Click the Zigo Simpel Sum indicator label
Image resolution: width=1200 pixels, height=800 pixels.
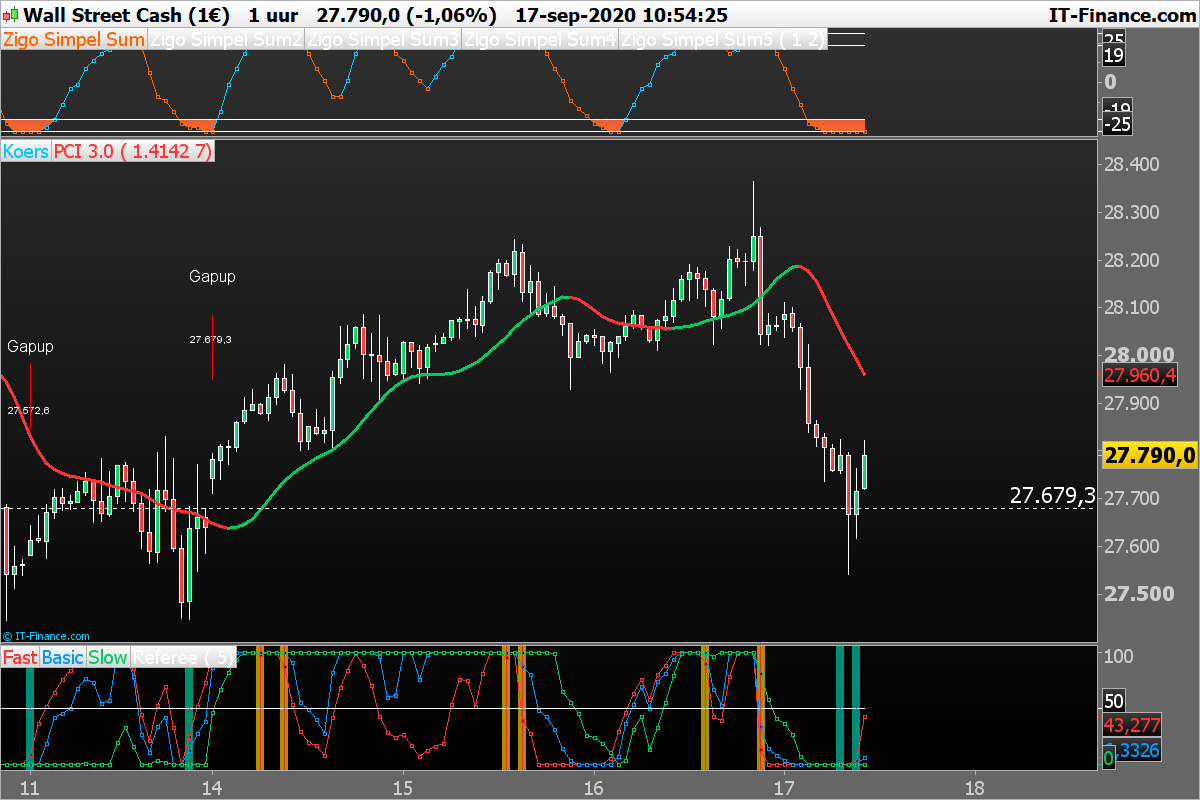75,40
